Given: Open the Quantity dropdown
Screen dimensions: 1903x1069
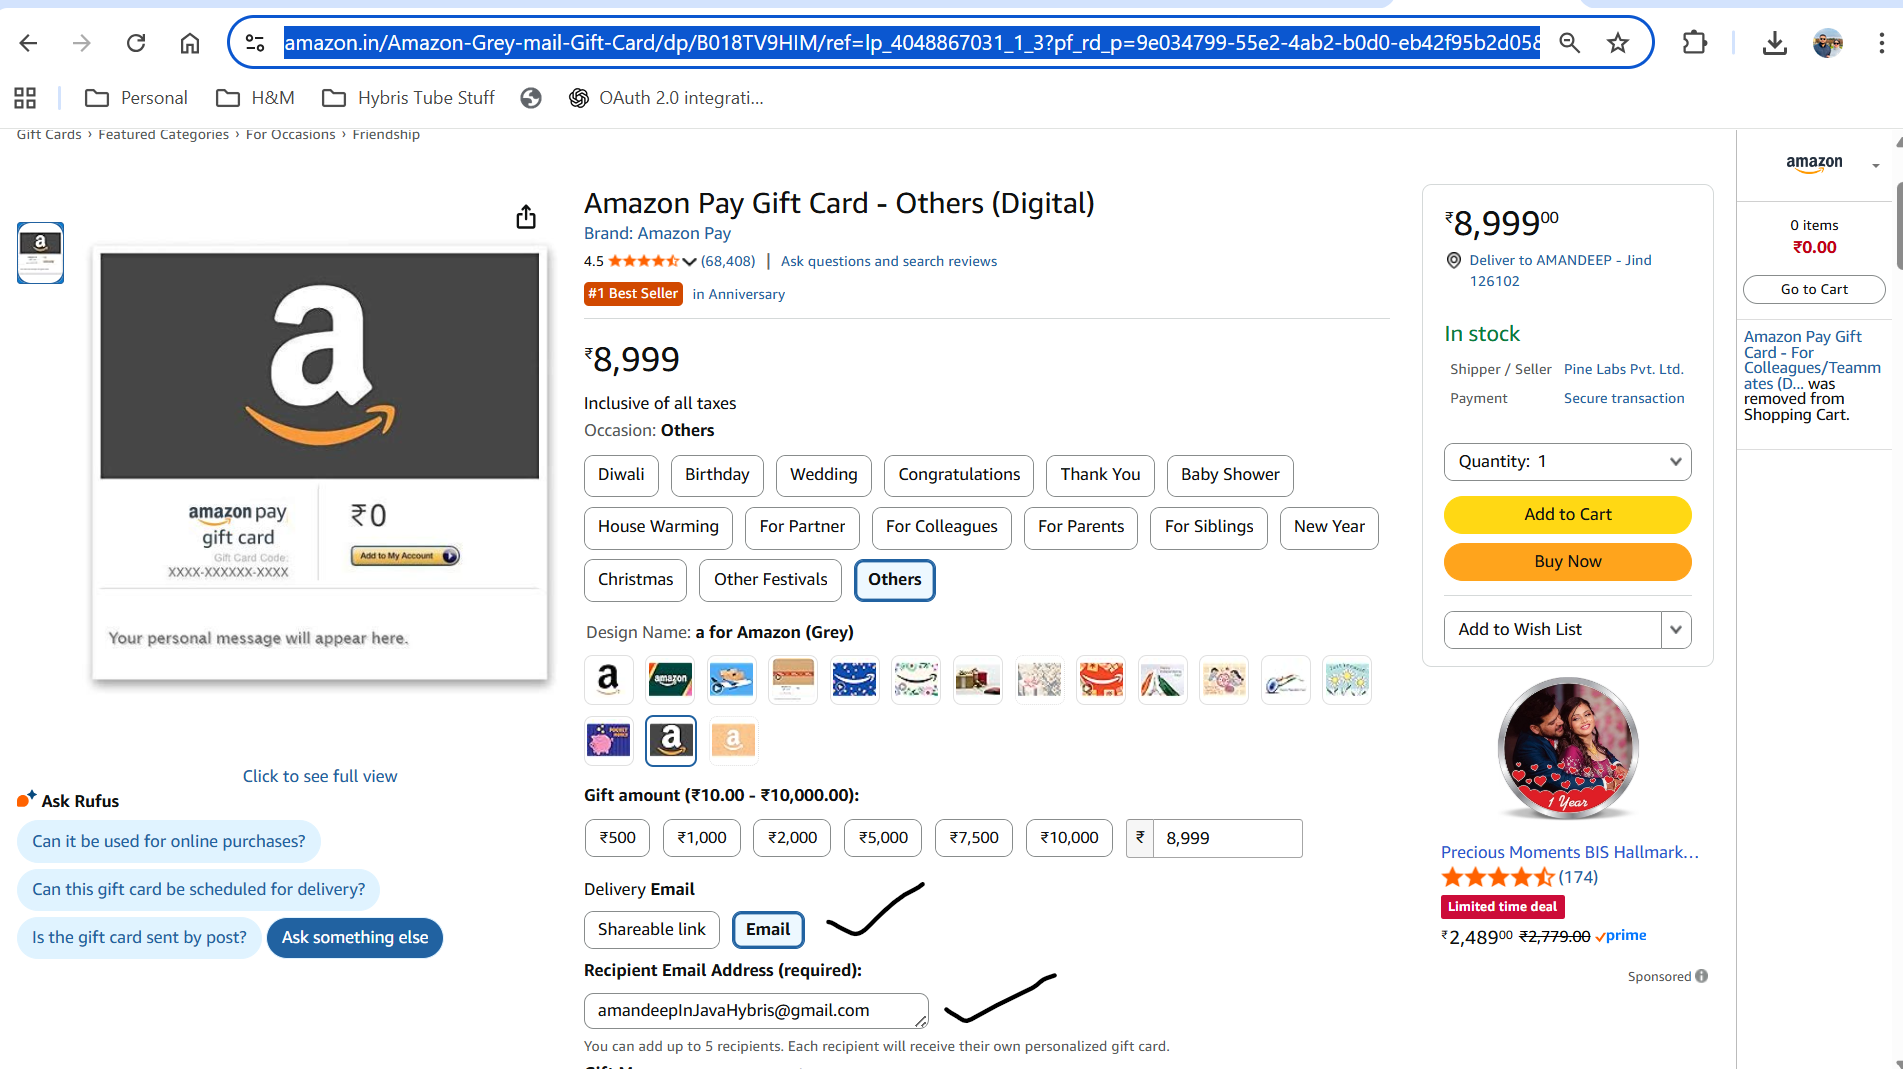Looking at the screenshot, I should pos(1566,461).
